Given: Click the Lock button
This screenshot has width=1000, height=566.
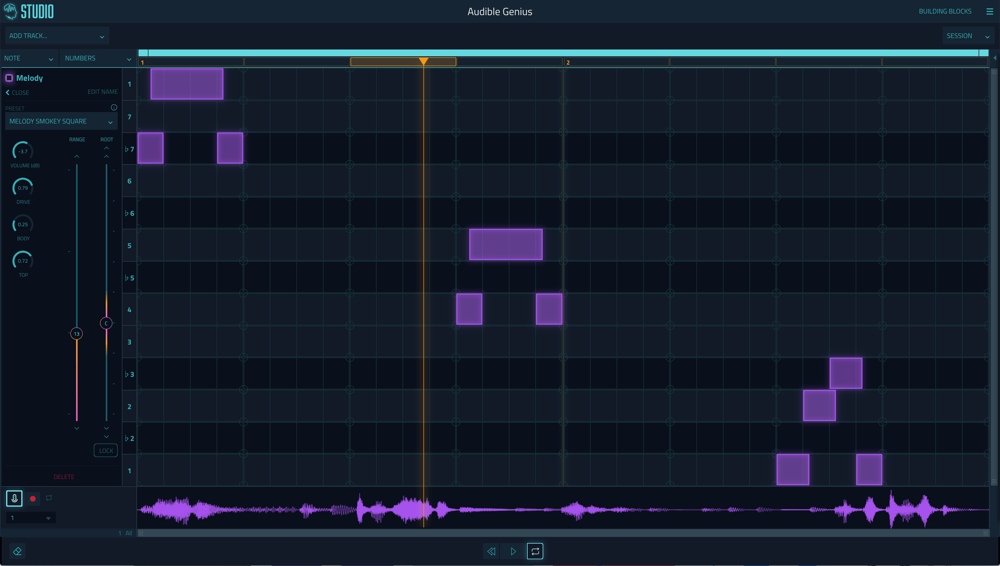Looking at the screenshot, I should [105, 451].
